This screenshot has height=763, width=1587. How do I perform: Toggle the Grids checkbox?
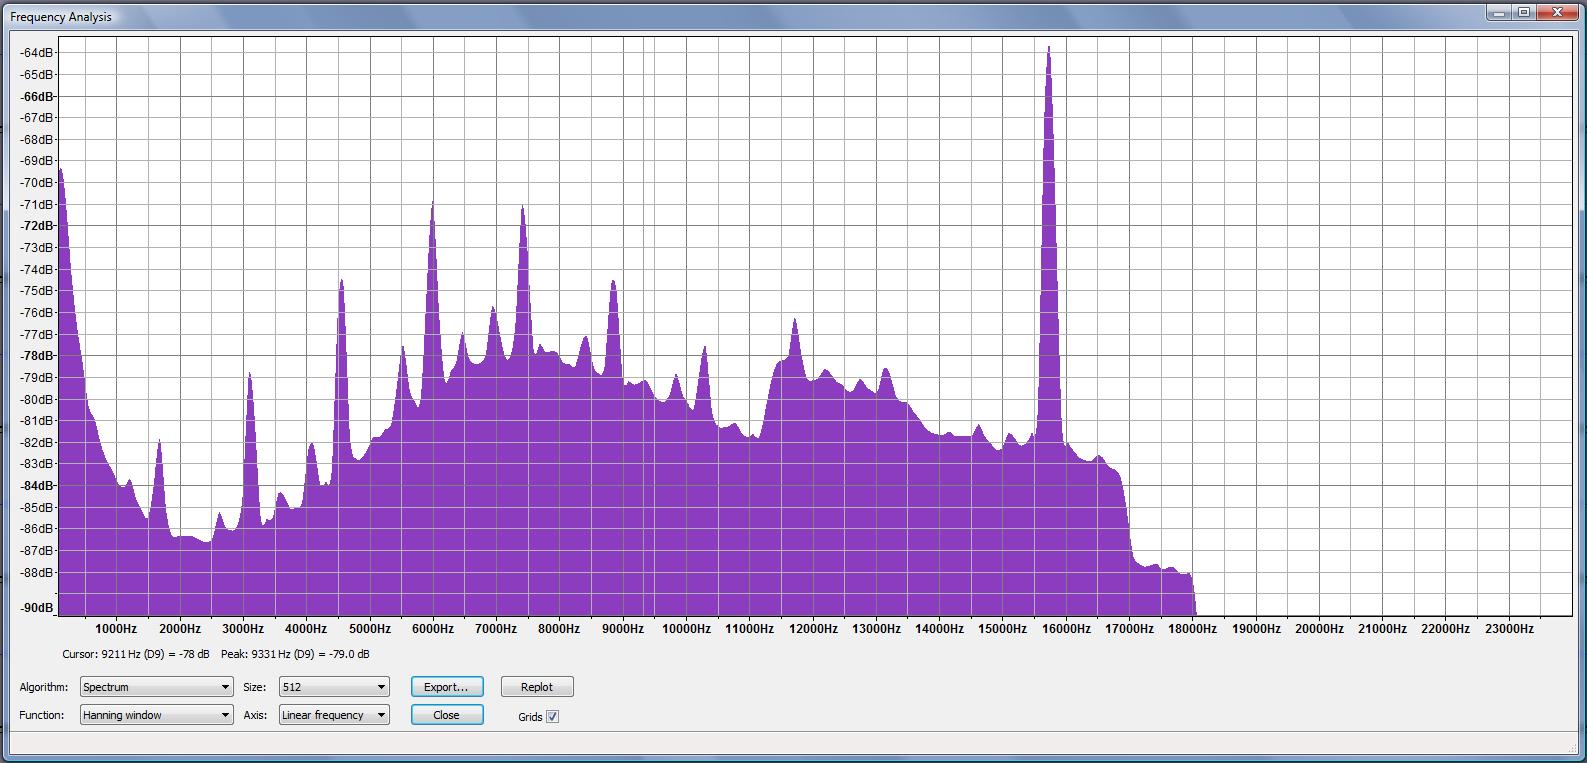(552, 717)
